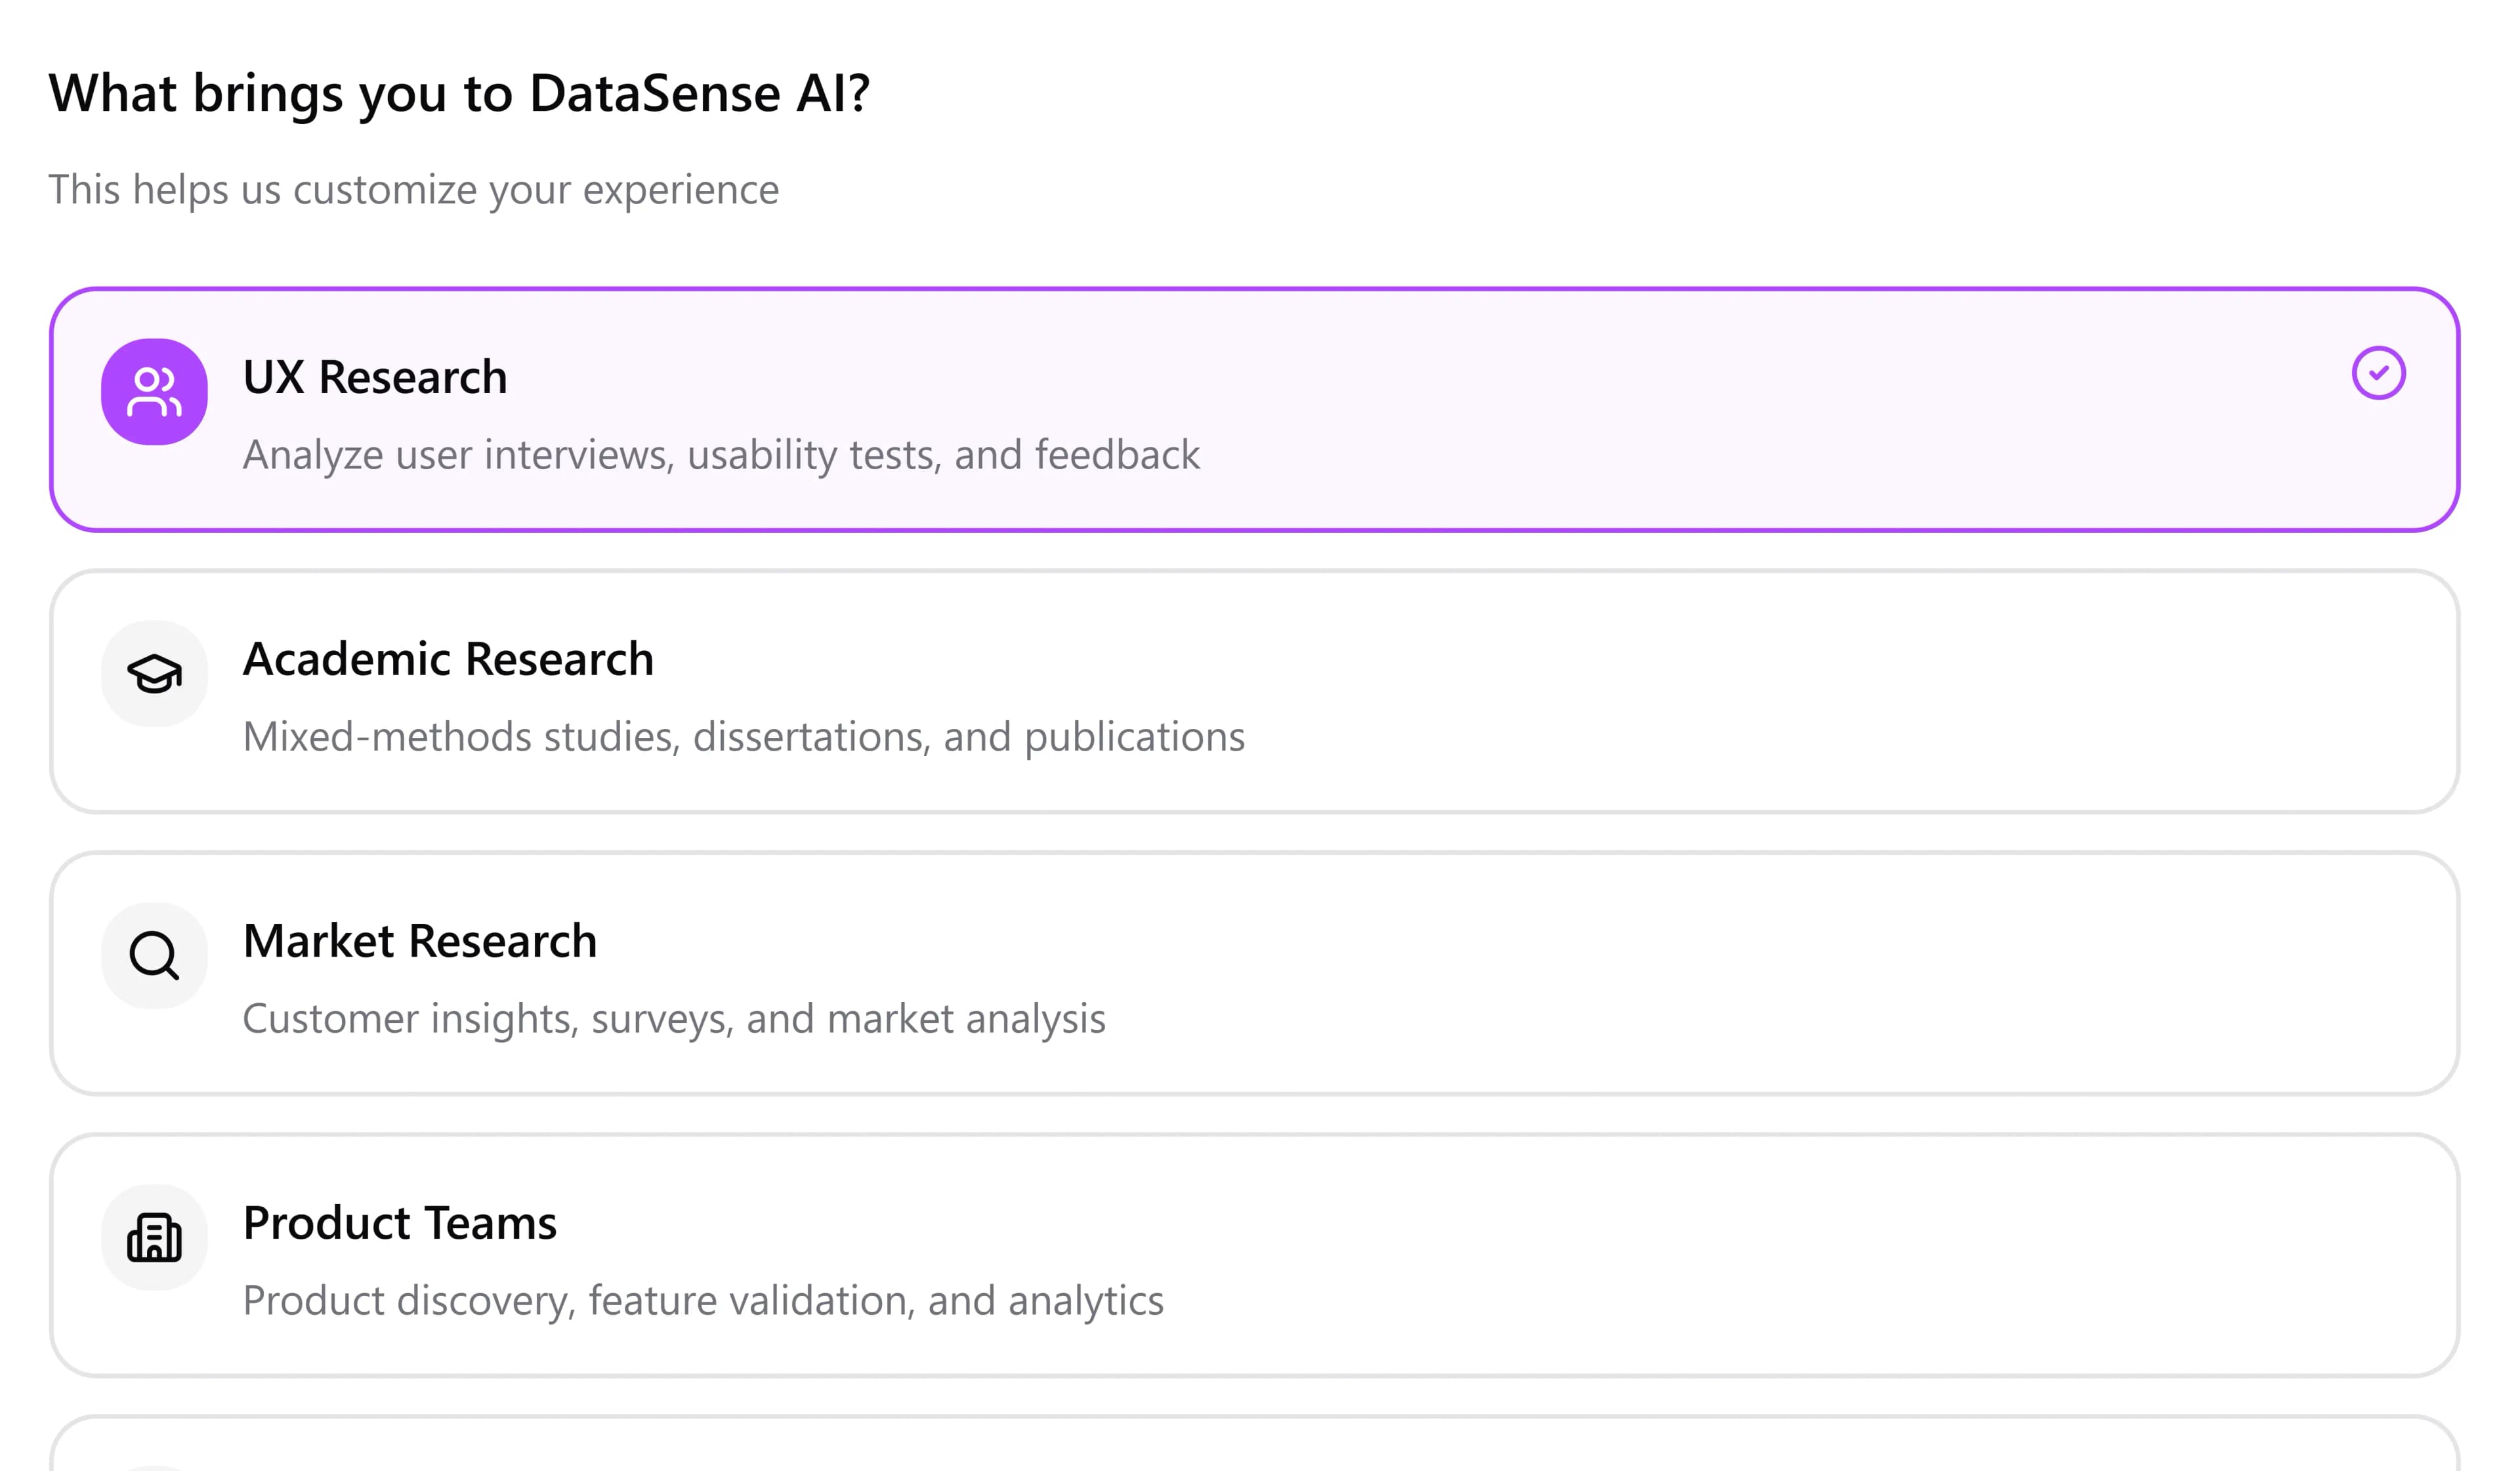This screenshot has height=1471, width=2520.
Task: Click 'This helps us customize your experience' subtitle
Action: tap(413, 190)
